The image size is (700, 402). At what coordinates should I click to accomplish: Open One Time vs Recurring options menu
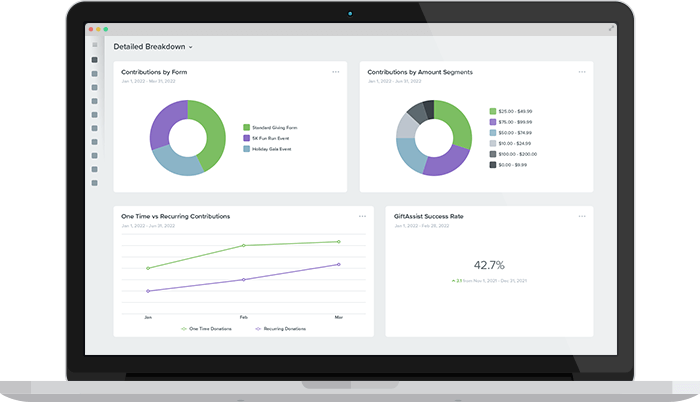click(x=362, y=216)
